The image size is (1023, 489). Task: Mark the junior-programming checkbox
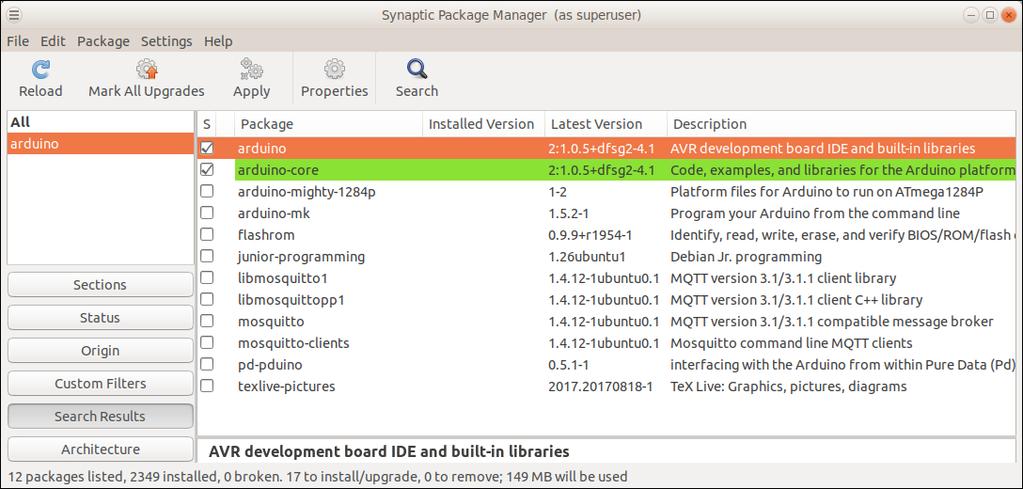click(x=207, y=256)
